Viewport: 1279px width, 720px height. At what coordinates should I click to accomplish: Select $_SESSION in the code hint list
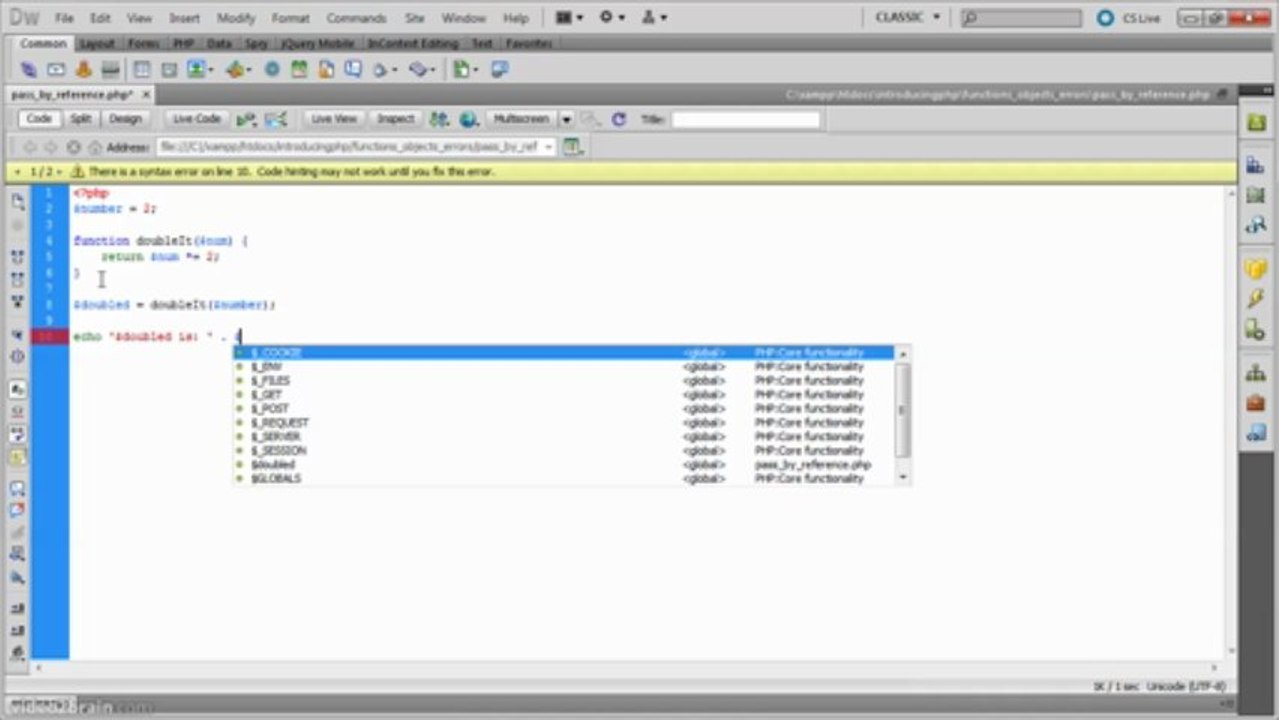pyautogui.click(x=564, y=451)
